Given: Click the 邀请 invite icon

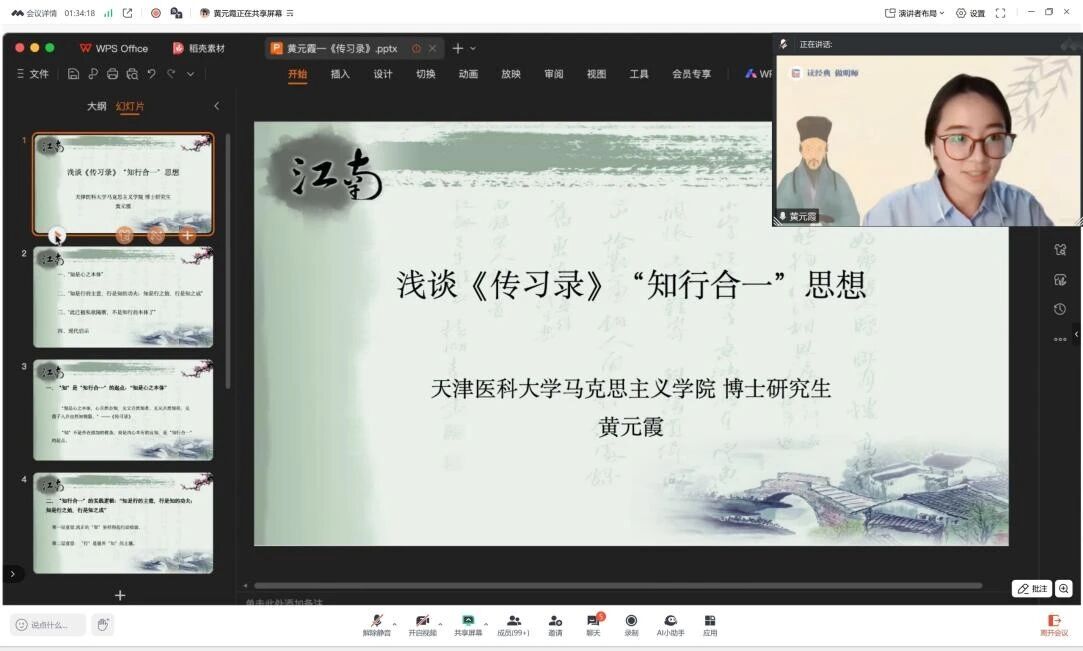Looking at the screenshot, I should [556, 622].
